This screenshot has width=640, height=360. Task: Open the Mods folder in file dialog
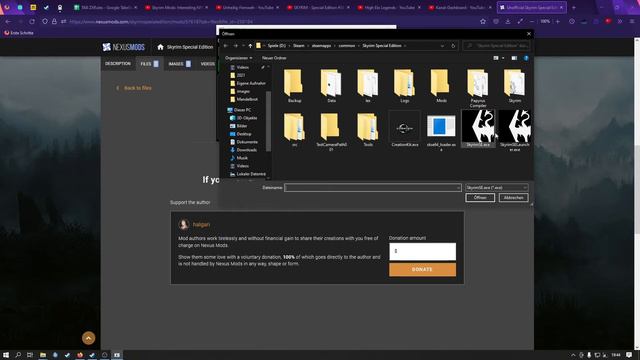pyautogui.click(x=441, y=86)
